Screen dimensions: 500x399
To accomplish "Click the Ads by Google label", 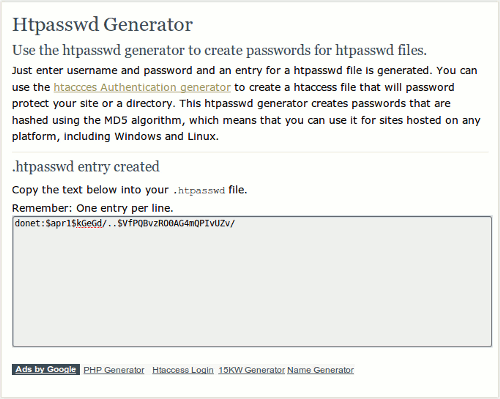I will (46, 369).
